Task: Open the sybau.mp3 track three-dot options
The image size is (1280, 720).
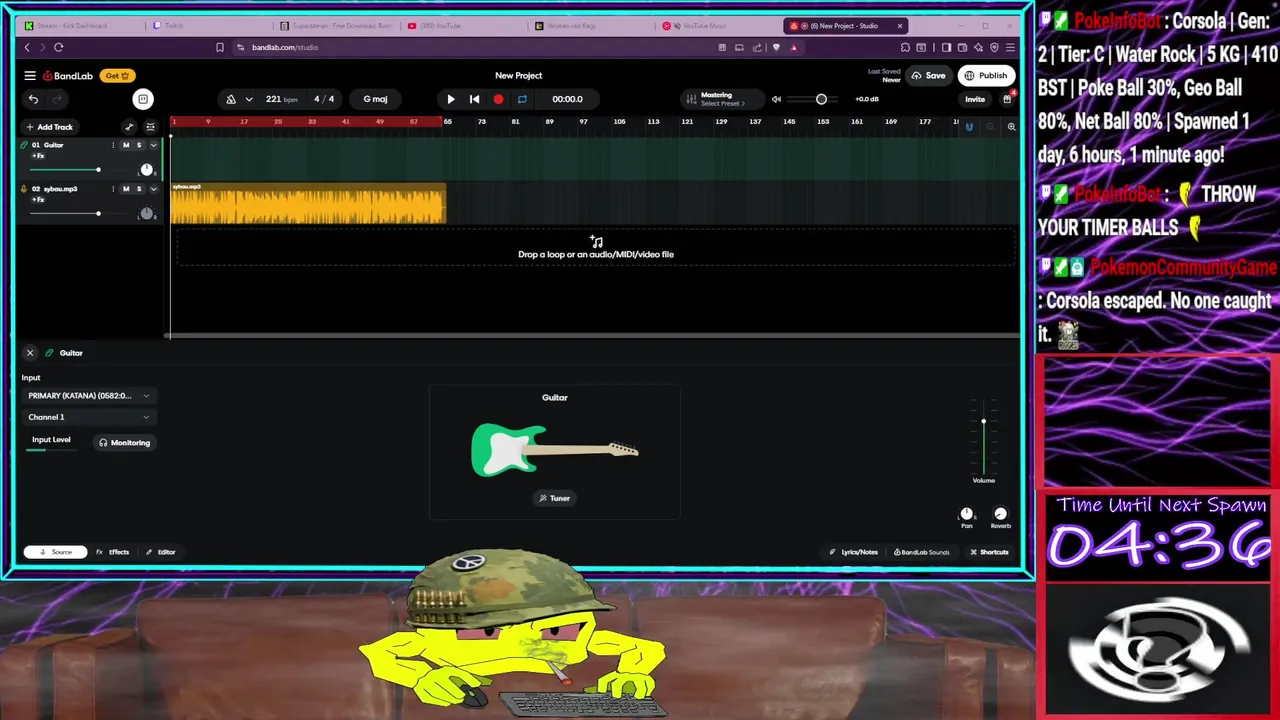Action: [x=113, y=189]
